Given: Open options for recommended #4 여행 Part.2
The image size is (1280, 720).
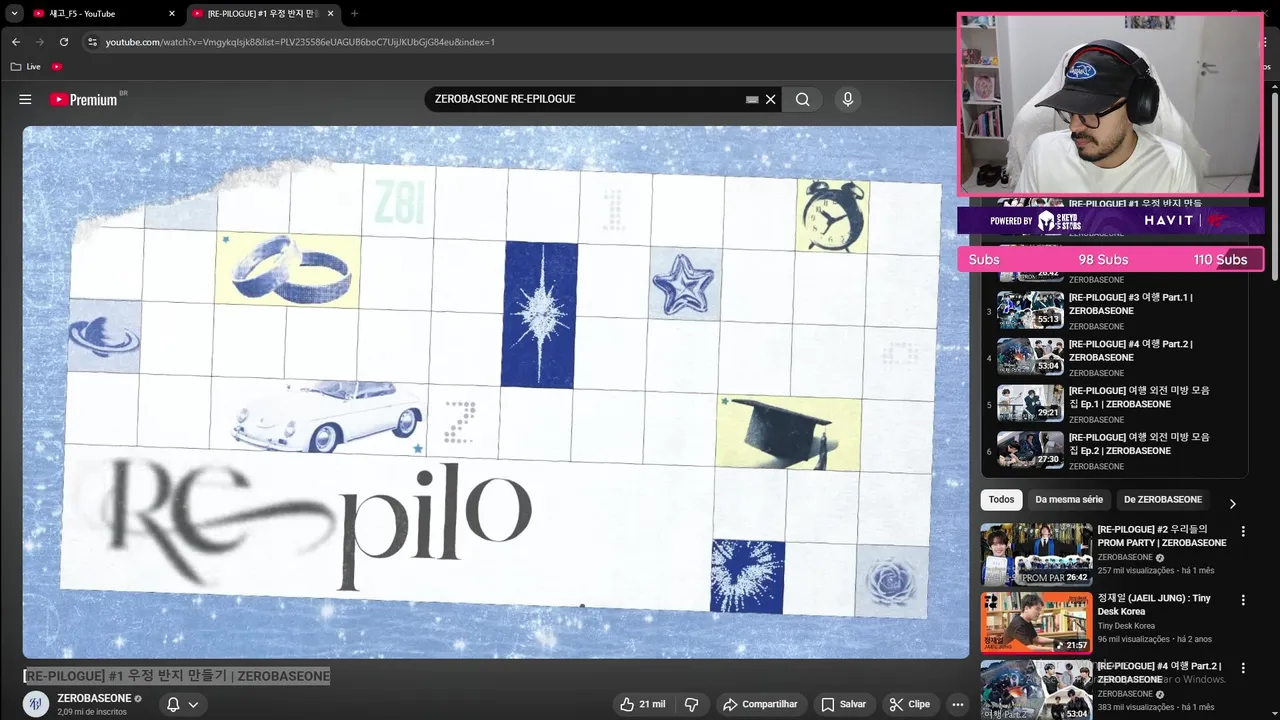Looking at the screenshot, I should 1243,668.
